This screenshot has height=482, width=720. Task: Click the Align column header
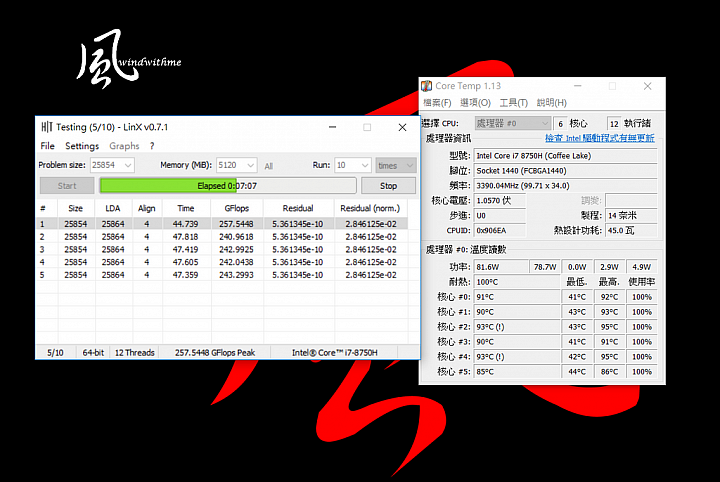point(146,208)
